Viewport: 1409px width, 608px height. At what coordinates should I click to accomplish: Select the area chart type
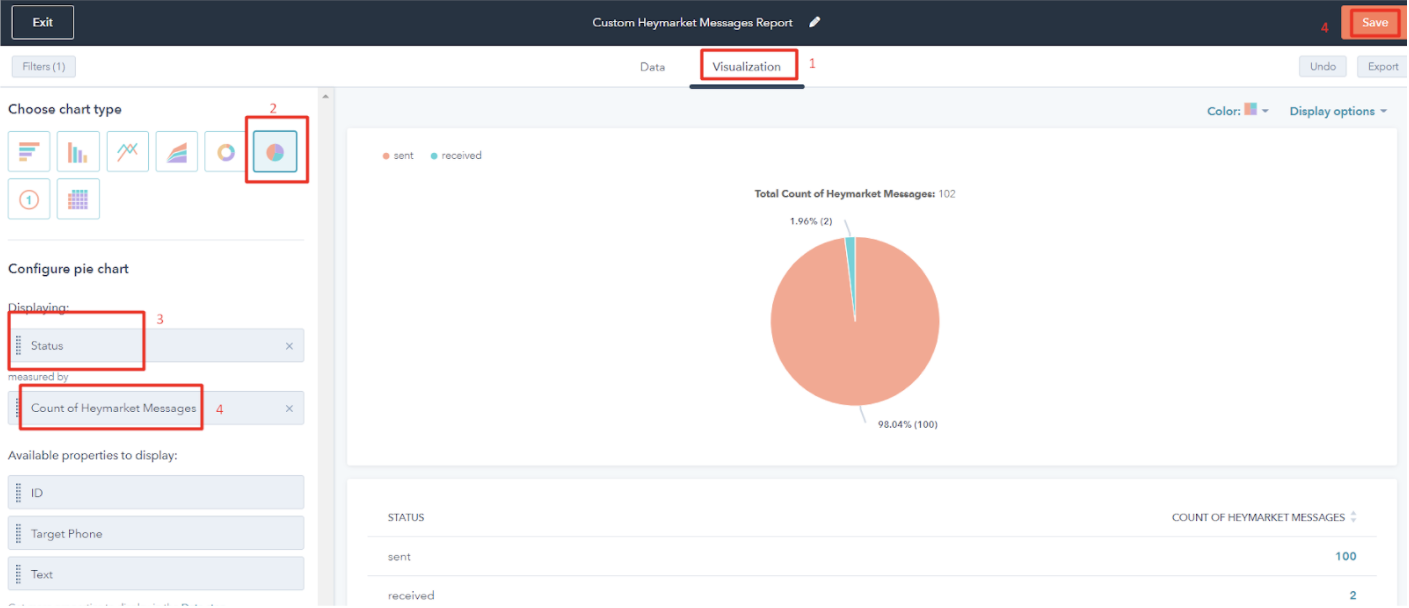(176, 151)
